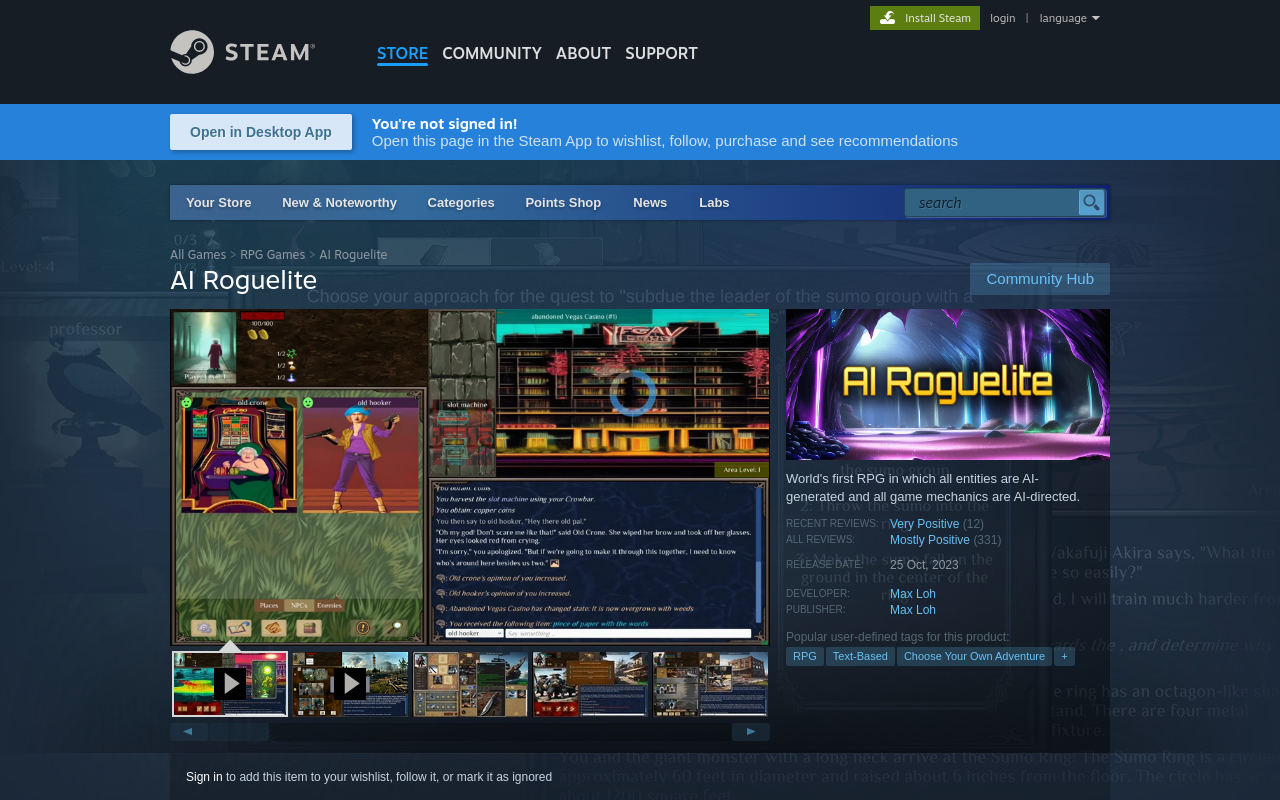Click the thumbnail strip scrollbar handle
The height and width of the screenshot is (800, 1280).
240,732
